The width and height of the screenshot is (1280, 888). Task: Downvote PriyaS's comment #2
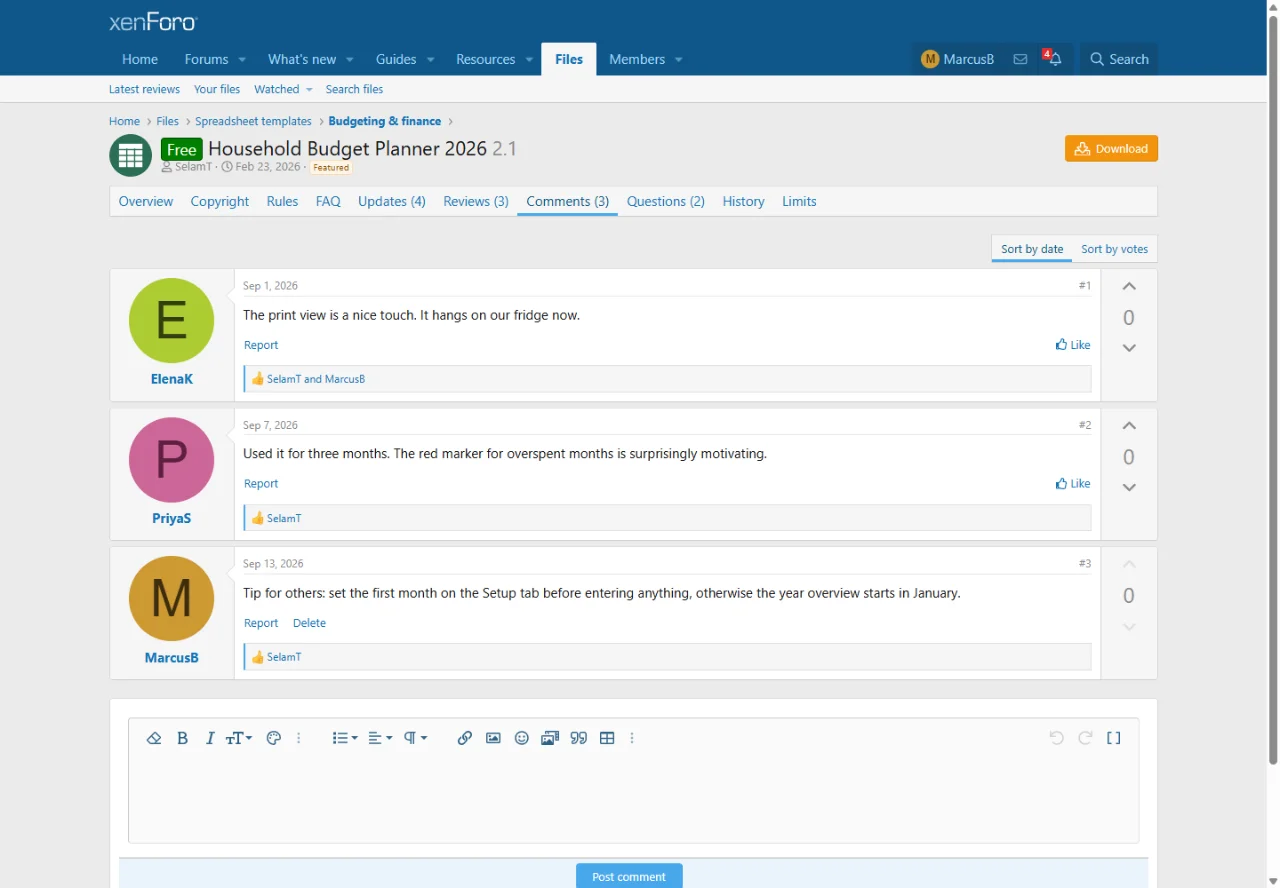tap(1129, 487)
